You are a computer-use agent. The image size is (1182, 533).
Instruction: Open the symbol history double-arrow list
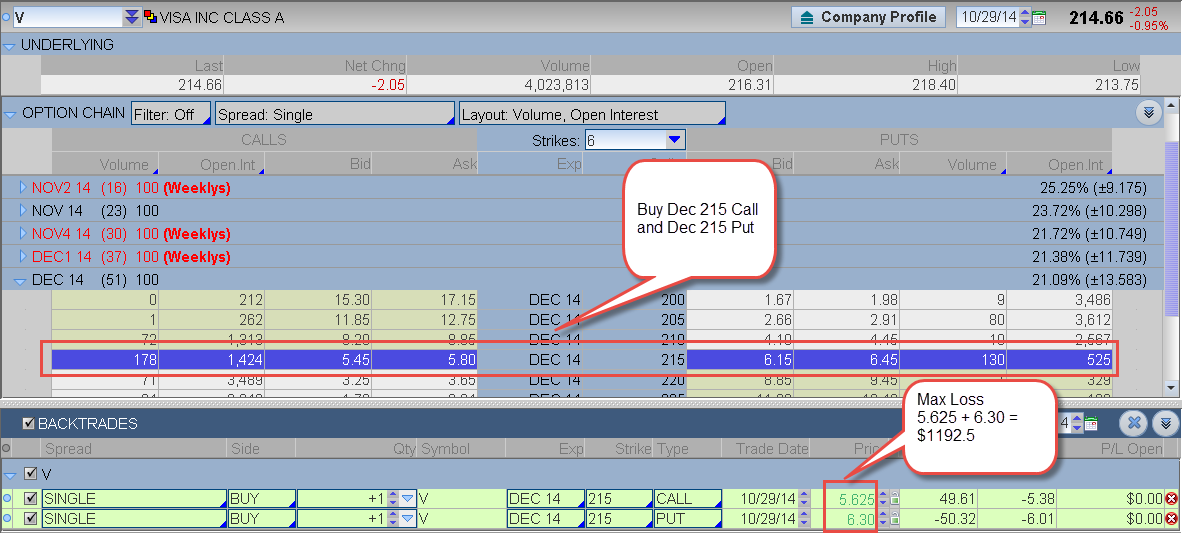(x=132, y=17)
